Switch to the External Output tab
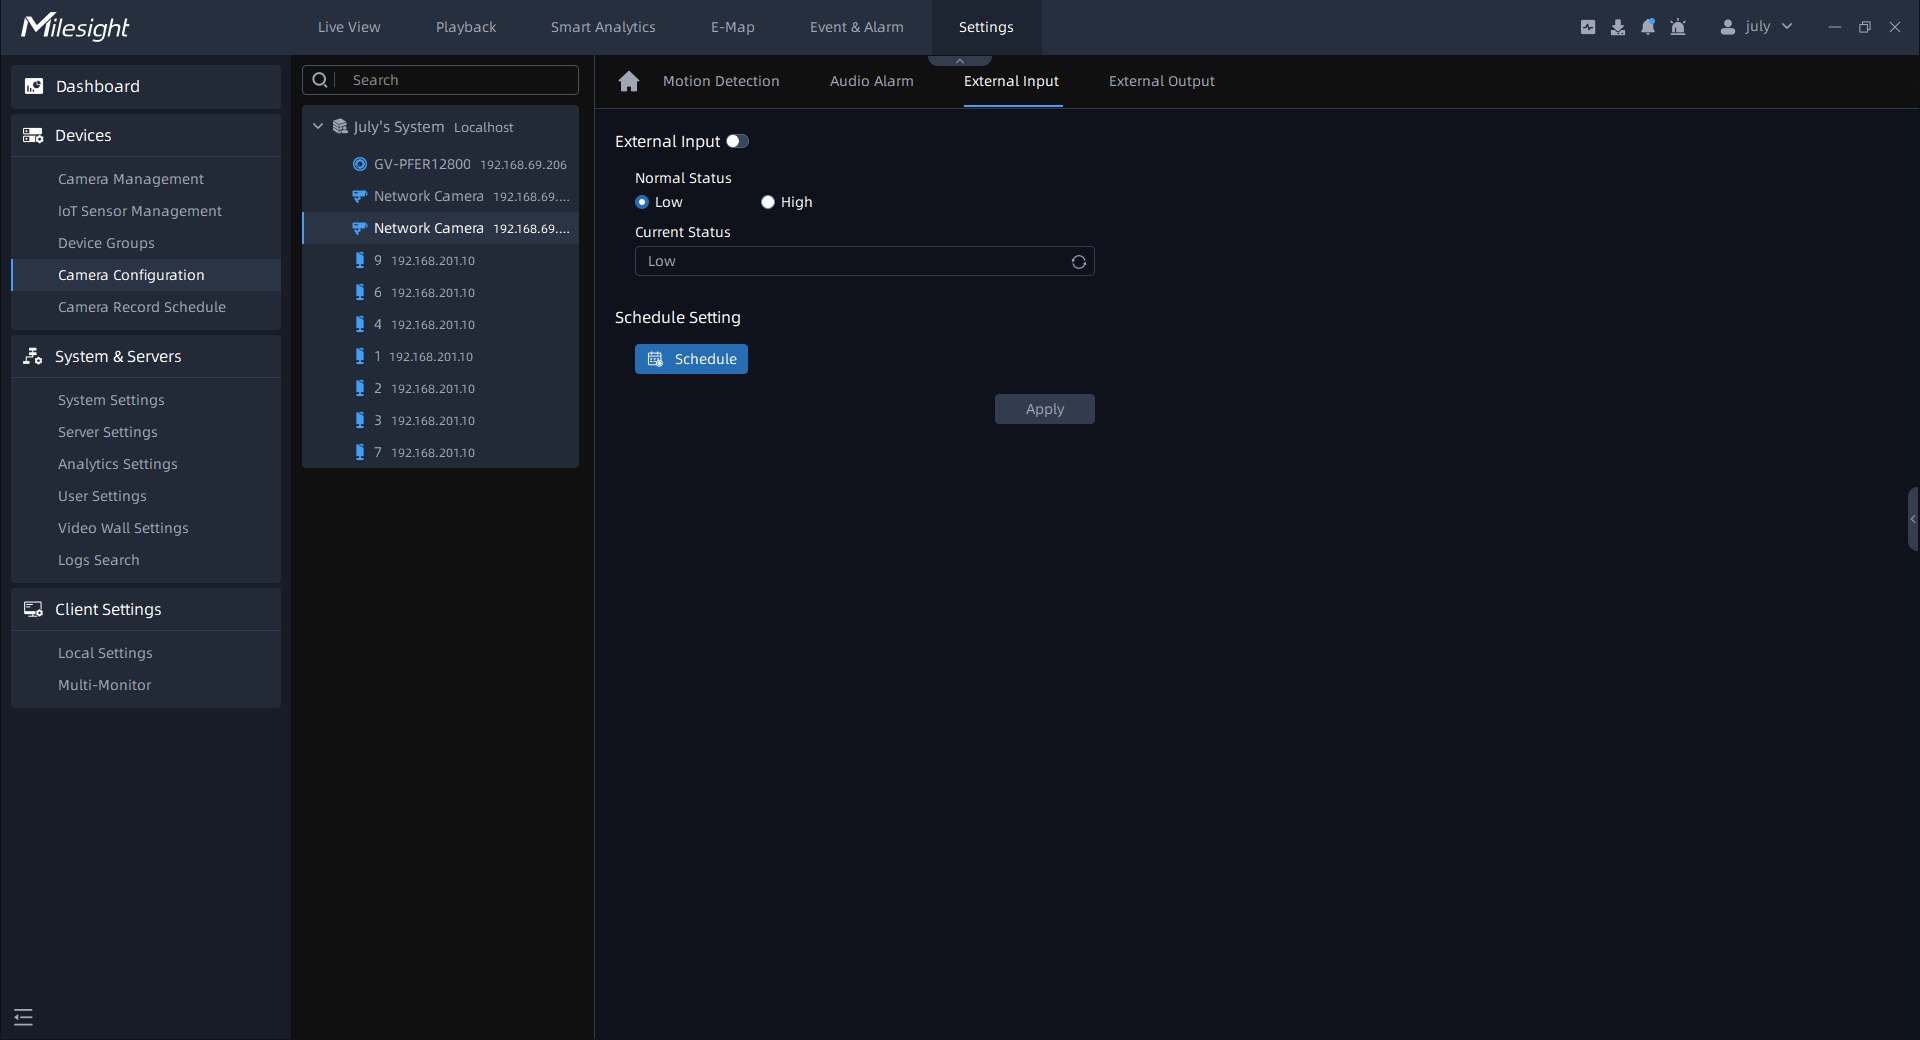 tap(1161, 81)
